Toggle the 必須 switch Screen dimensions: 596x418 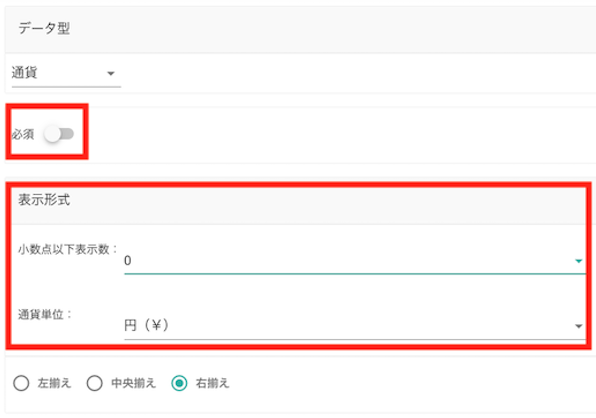59,134
